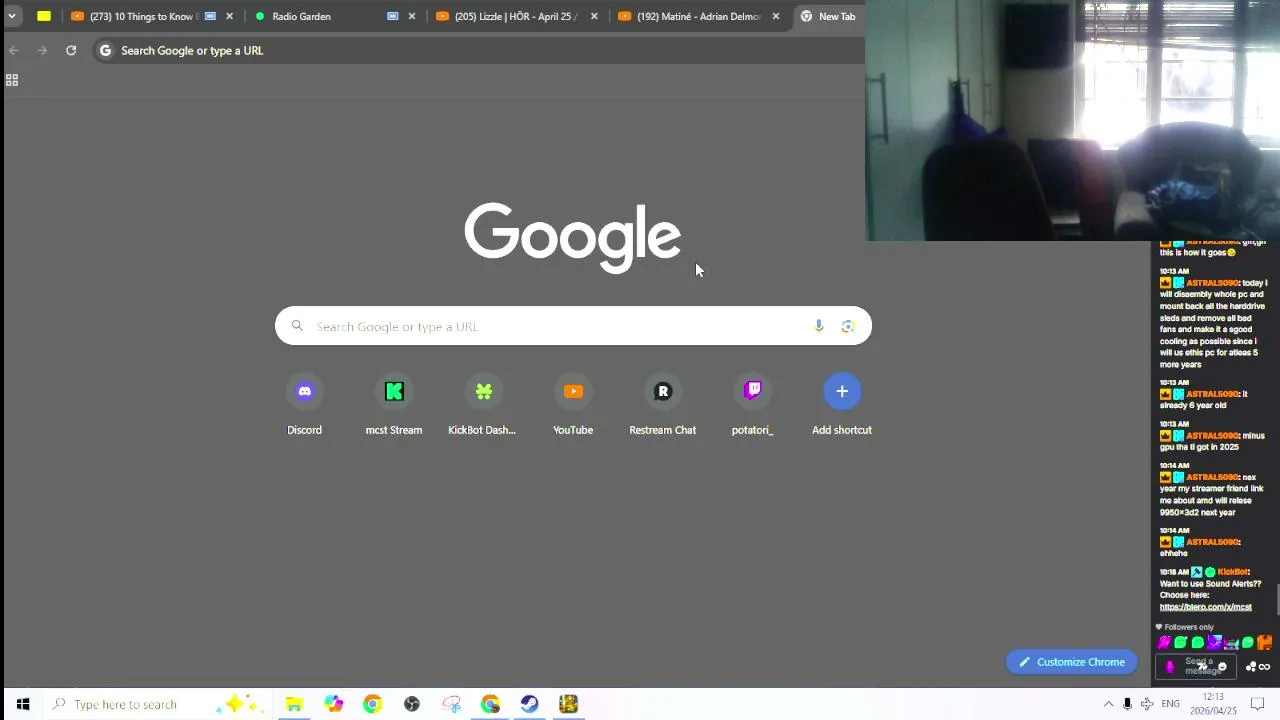Open the Windows notification center
The image size is (1280, 720).
coord(1258,704)
